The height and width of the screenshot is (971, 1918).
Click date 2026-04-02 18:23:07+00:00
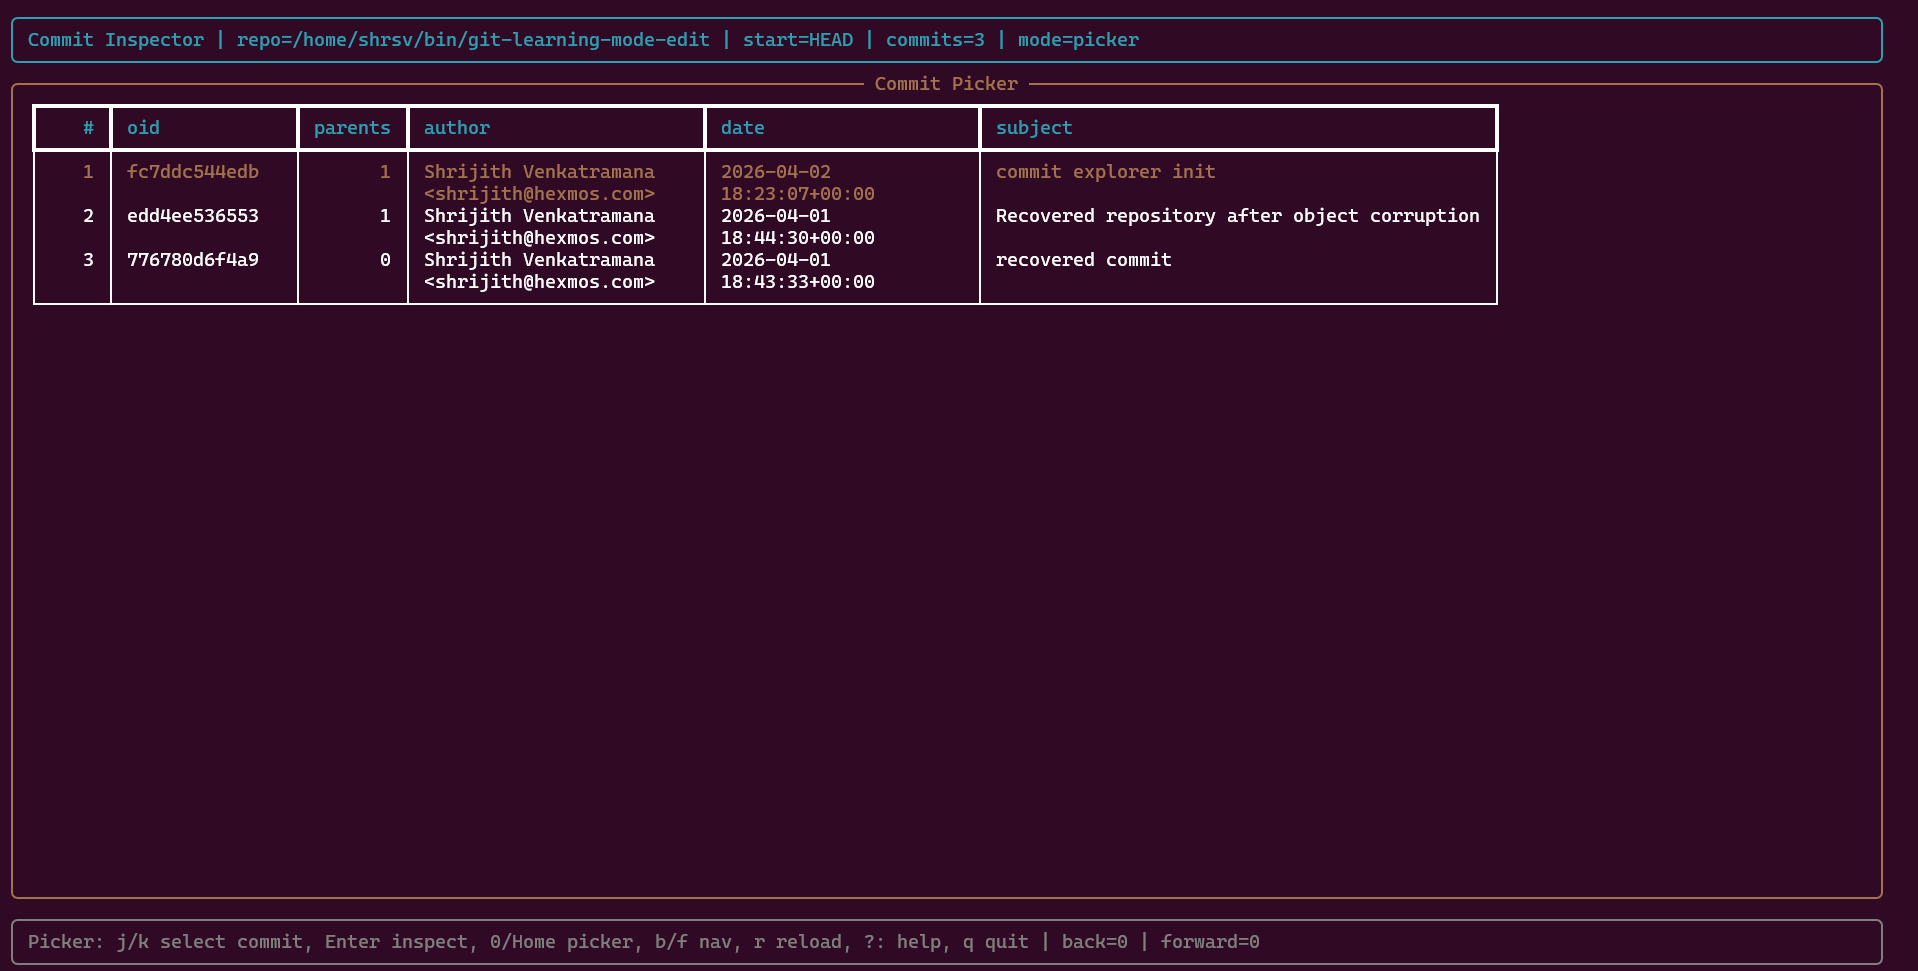click(x=798, y=183)
